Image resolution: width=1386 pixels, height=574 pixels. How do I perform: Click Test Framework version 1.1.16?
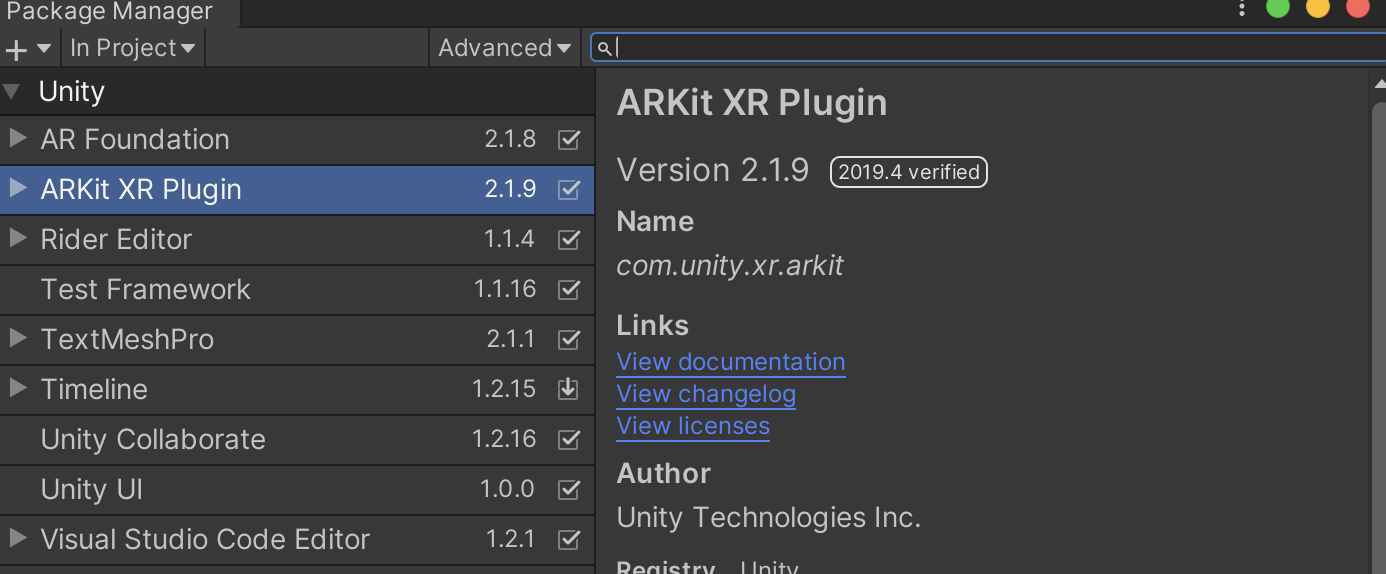point(505,289)
